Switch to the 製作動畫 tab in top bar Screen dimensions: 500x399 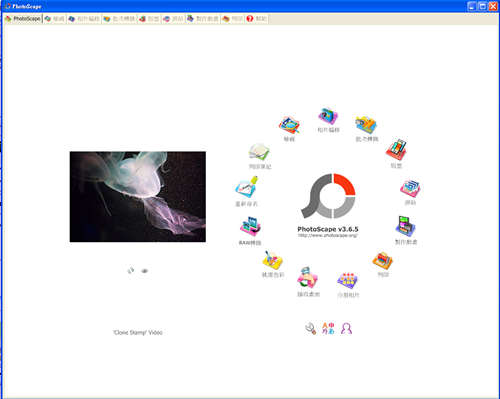203,19
